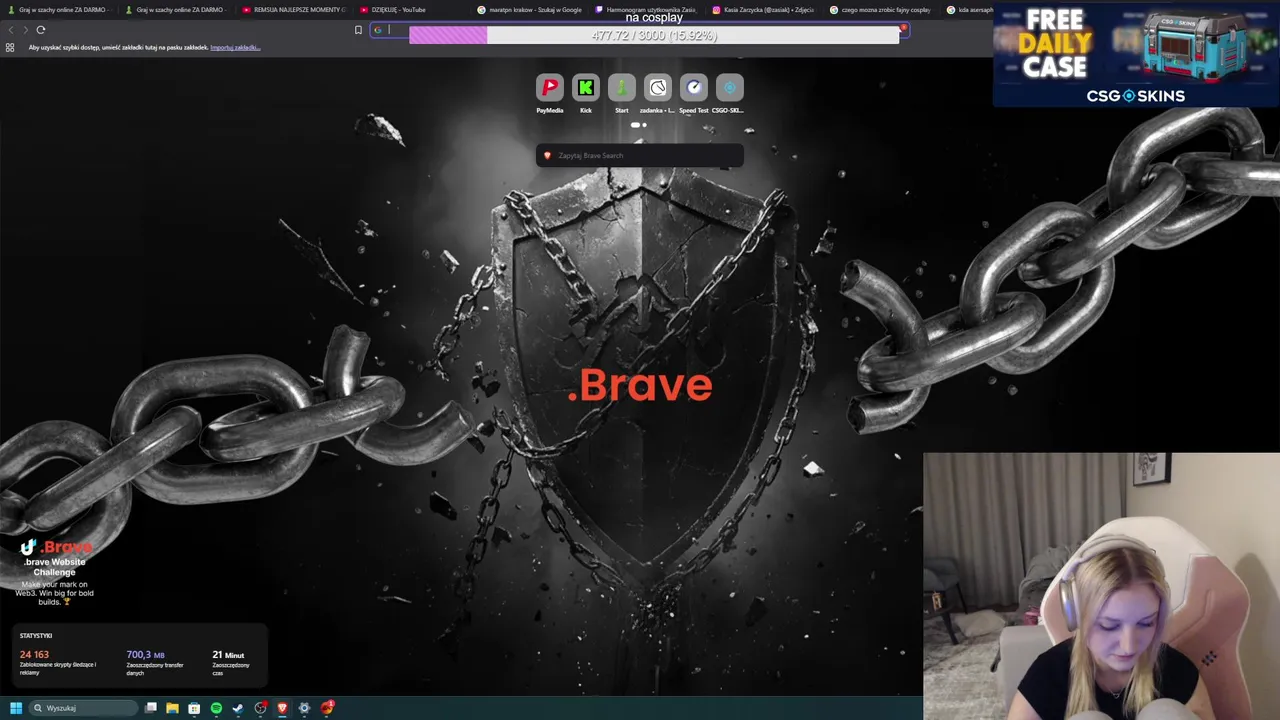Focus the address bar field
This screenshot has height=720, width=1280.
click(x=640, y=30)
